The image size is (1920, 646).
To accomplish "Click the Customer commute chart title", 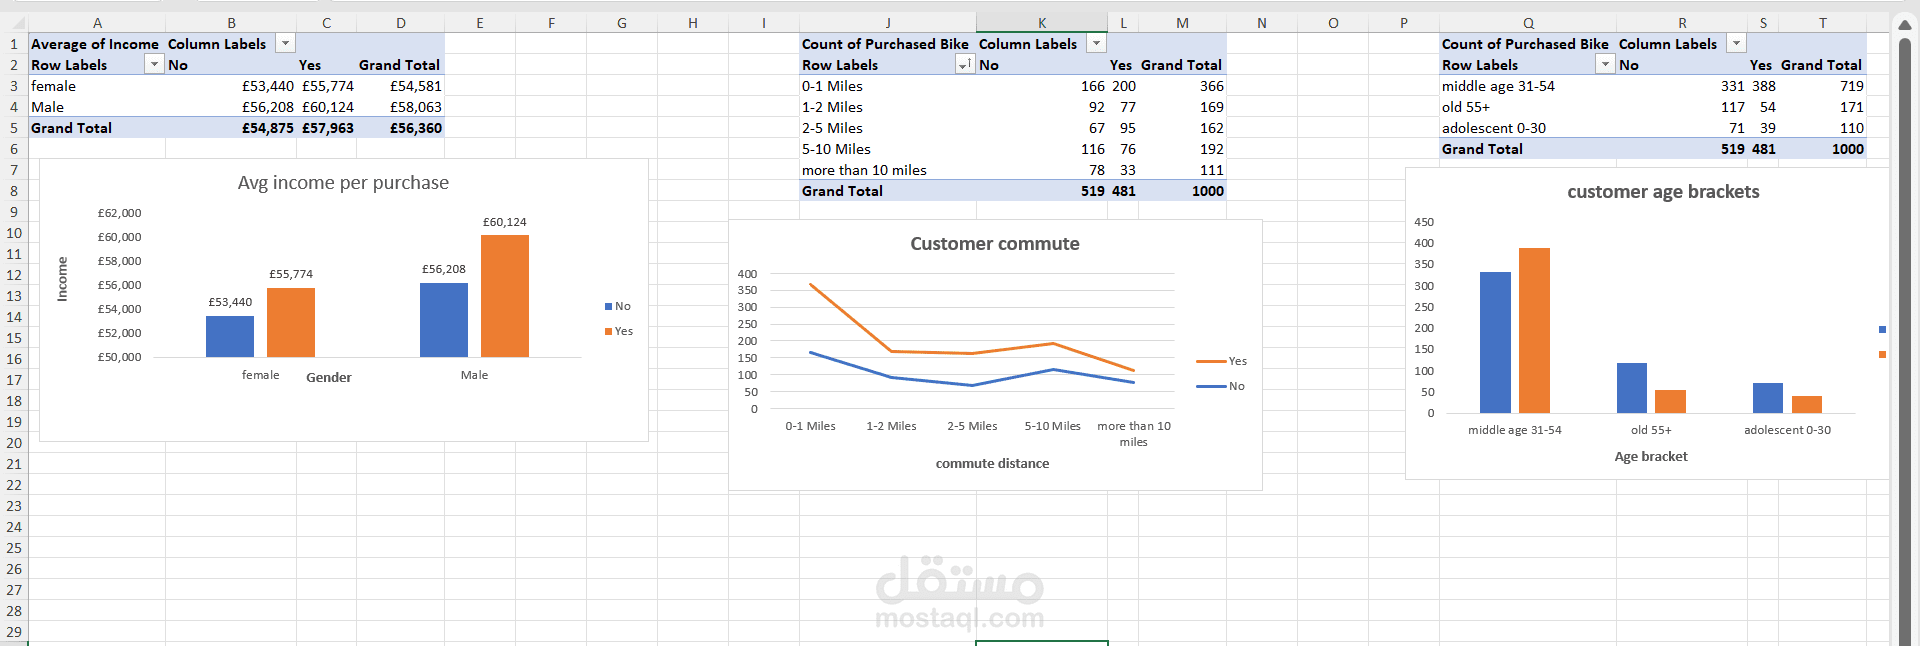I will [x=995, y=244].
